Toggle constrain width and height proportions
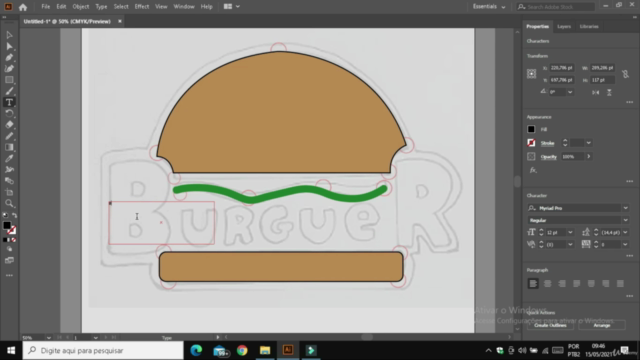640x360 pixels. click(x=625, y=74)
